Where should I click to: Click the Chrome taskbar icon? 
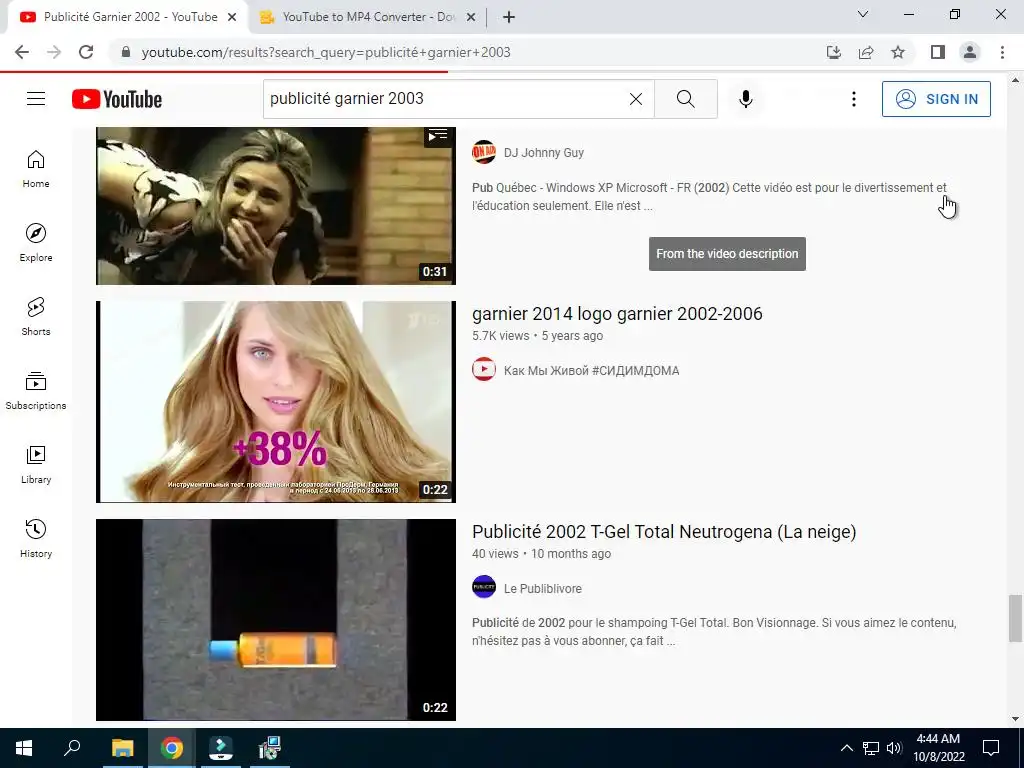[x=172, y=748]
